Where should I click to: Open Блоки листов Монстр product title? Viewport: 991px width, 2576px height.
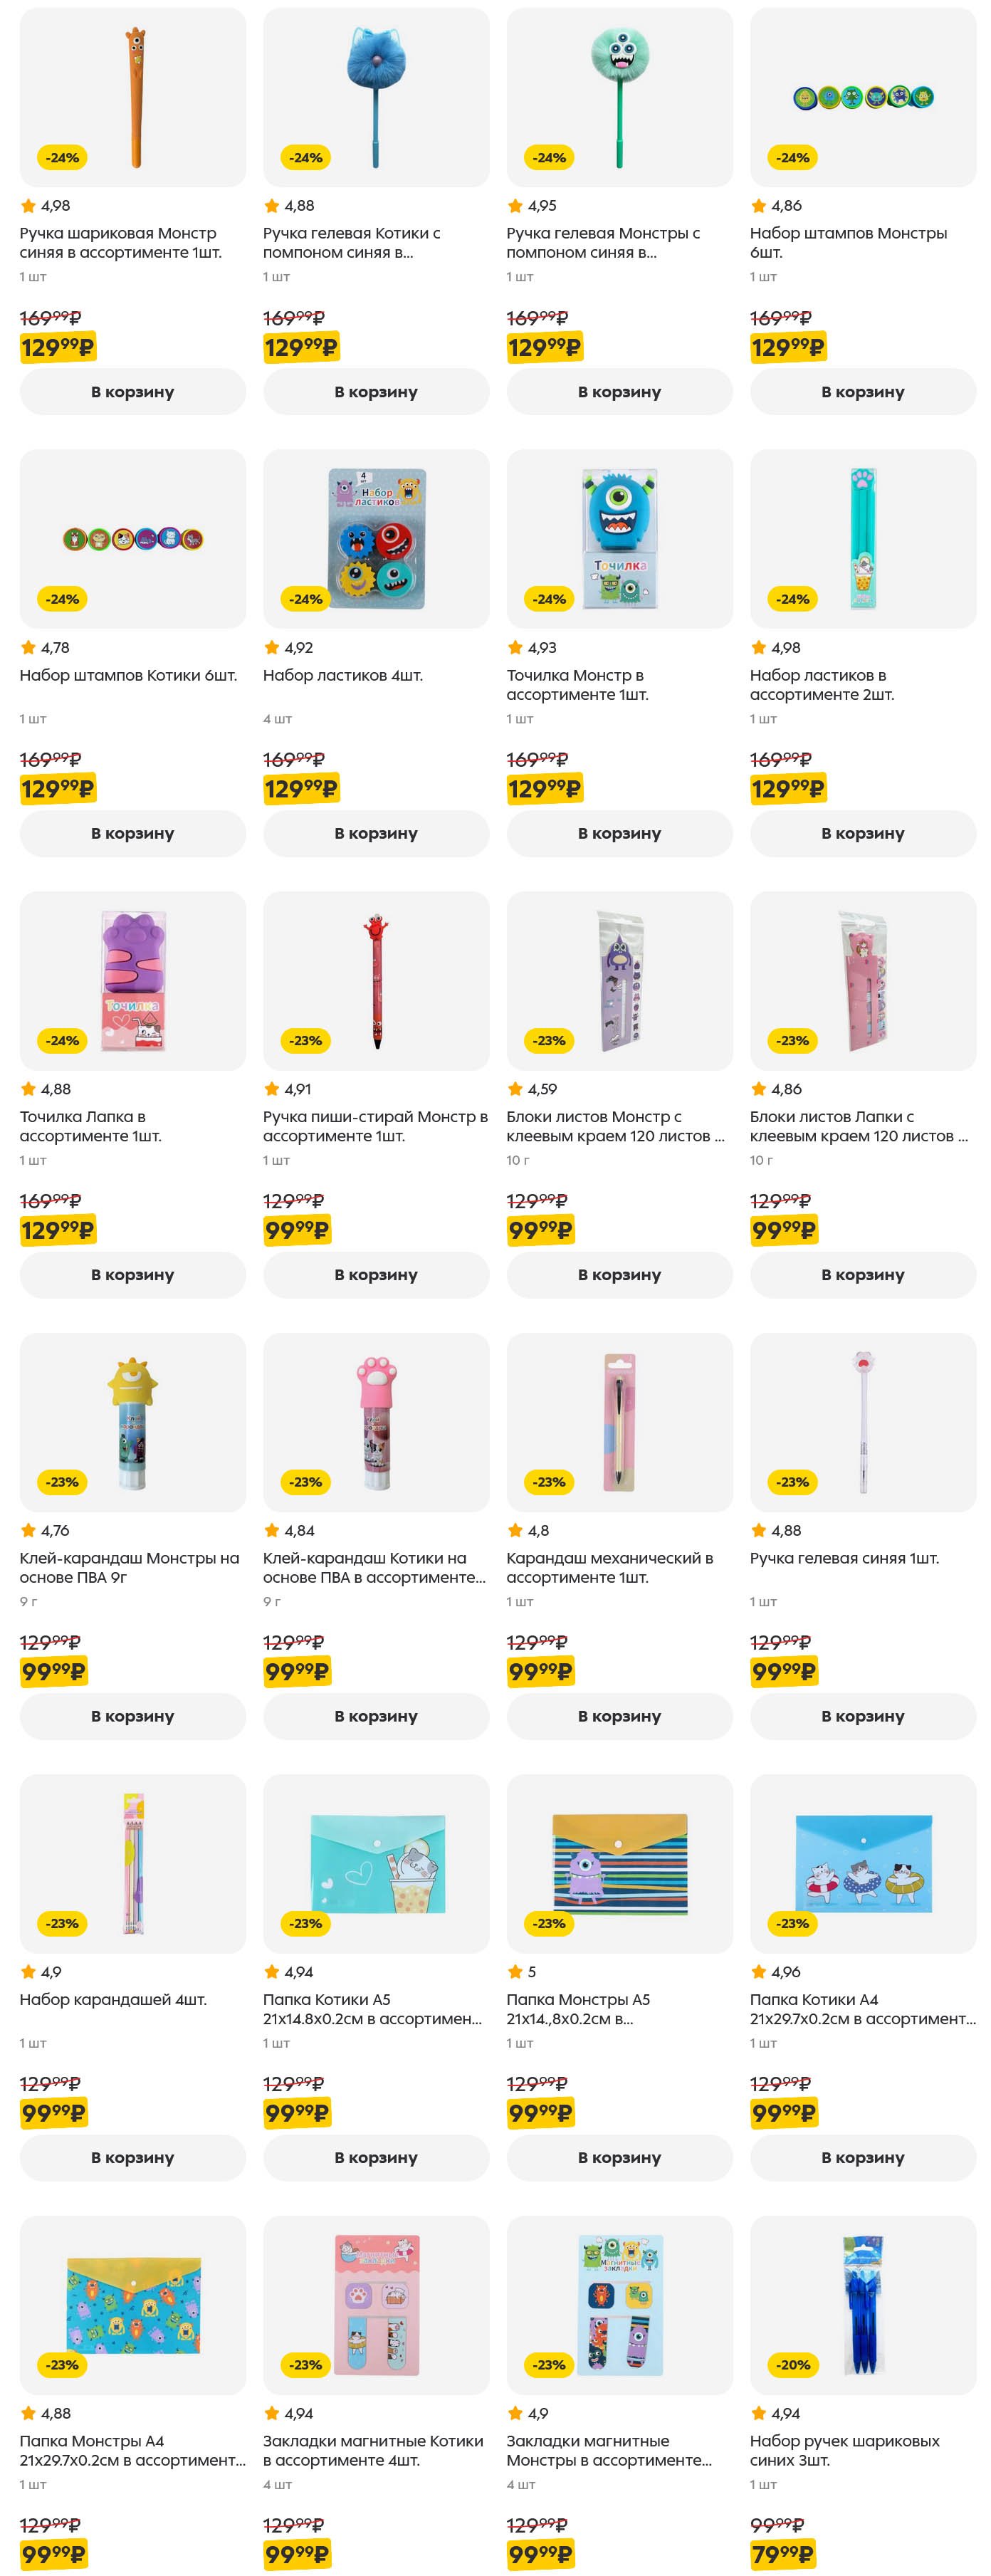click(x=615, y=1126)
